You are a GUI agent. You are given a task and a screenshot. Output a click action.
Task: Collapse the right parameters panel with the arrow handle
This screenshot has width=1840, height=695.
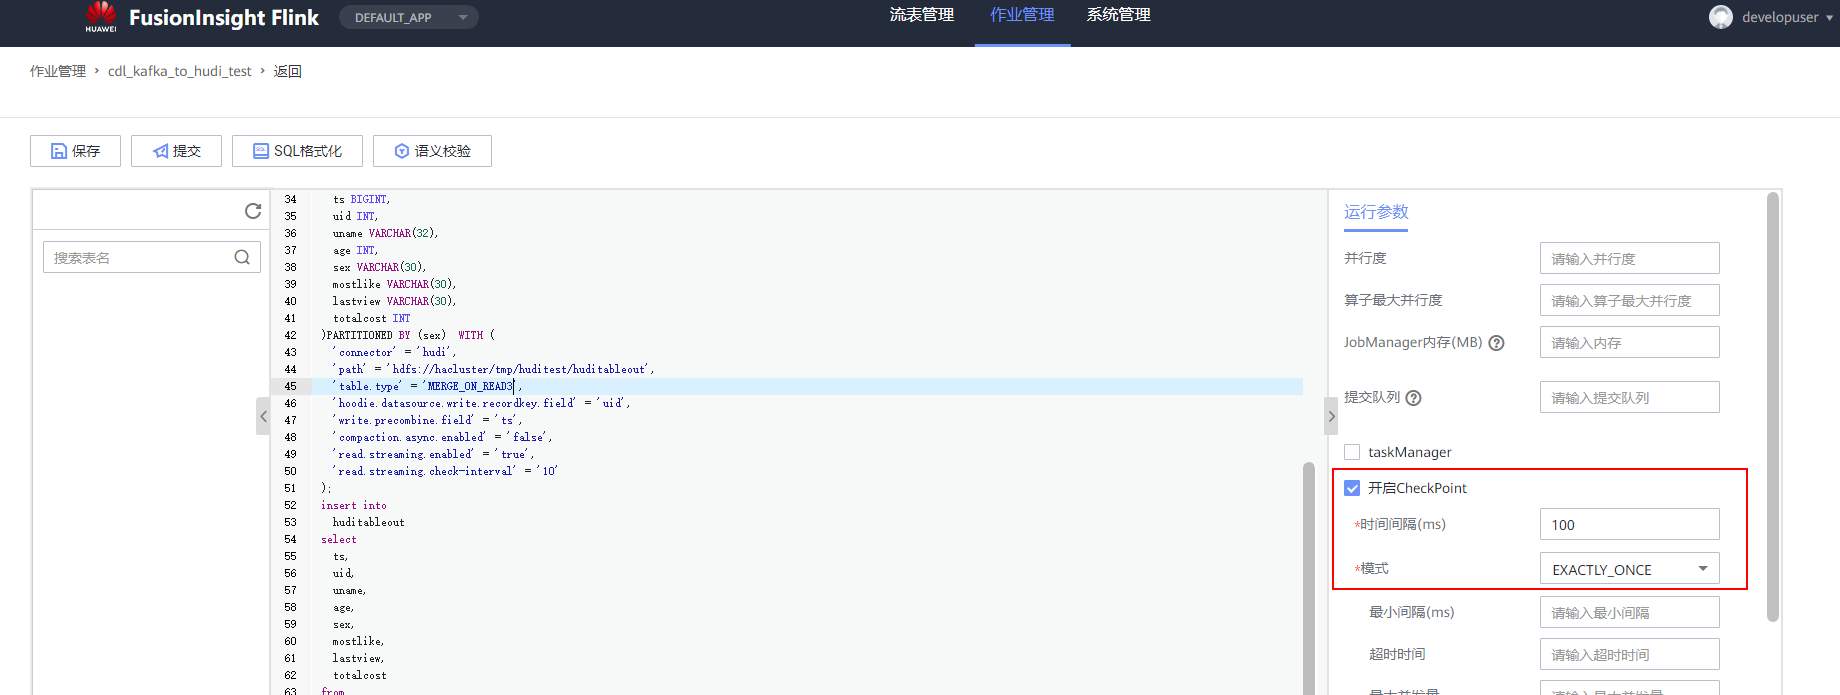[1331, 416]
